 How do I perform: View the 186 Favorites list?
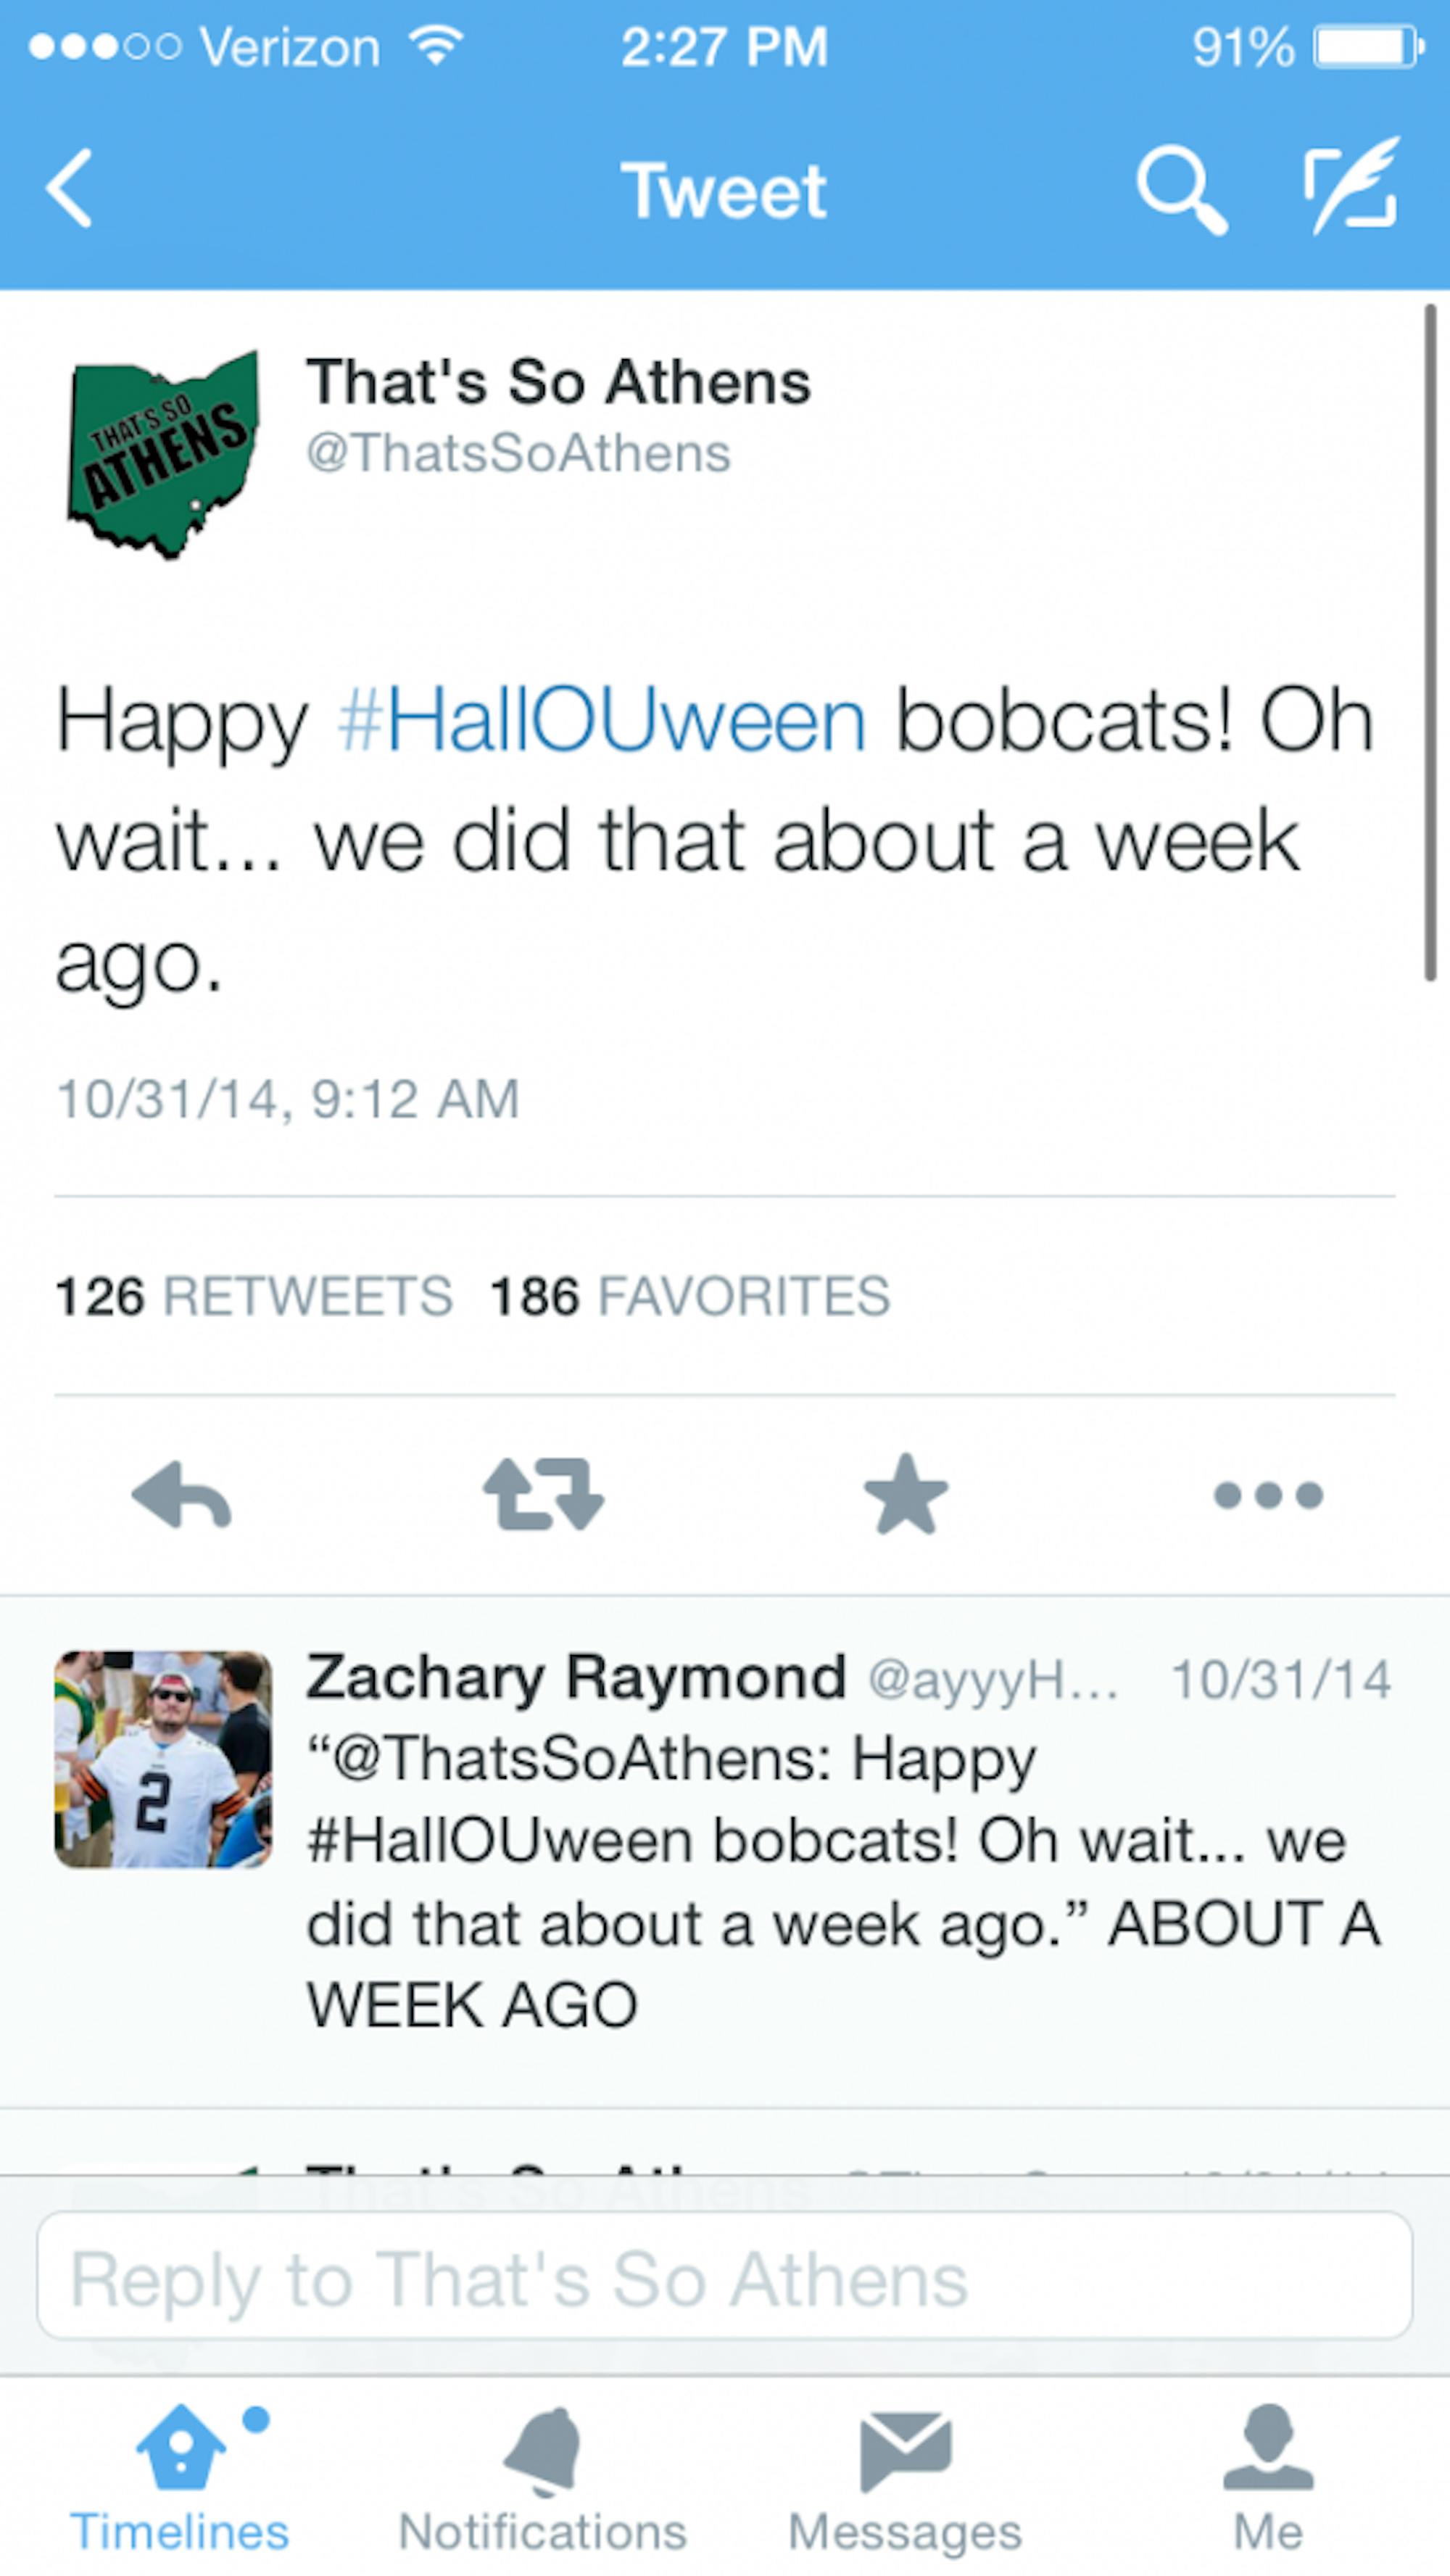click(689, 1296)
